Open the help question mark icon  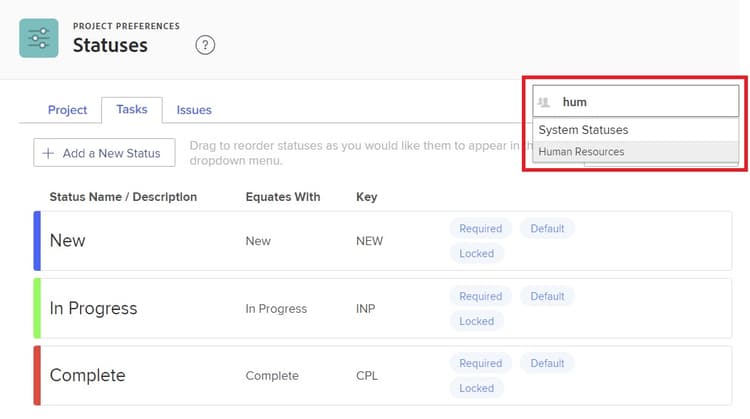click(x=205, y=44)
